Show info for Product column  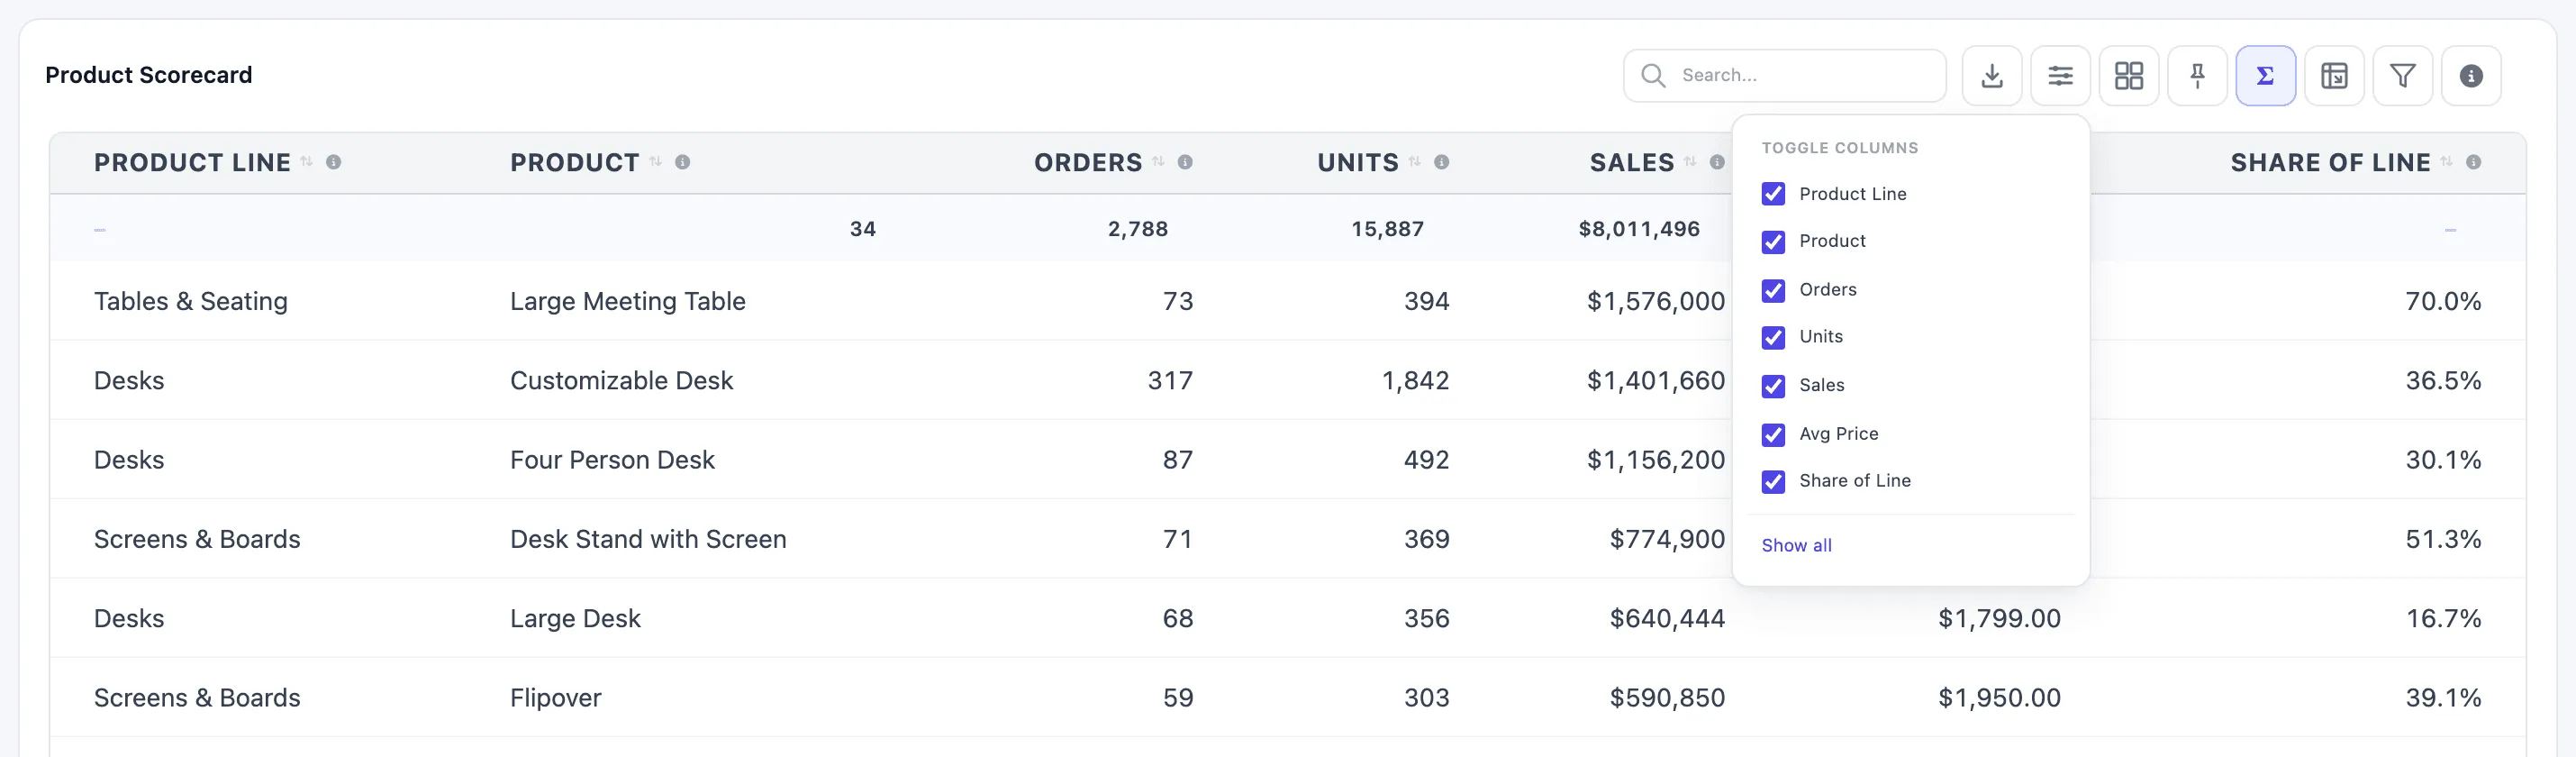click(x=682, y=162)
